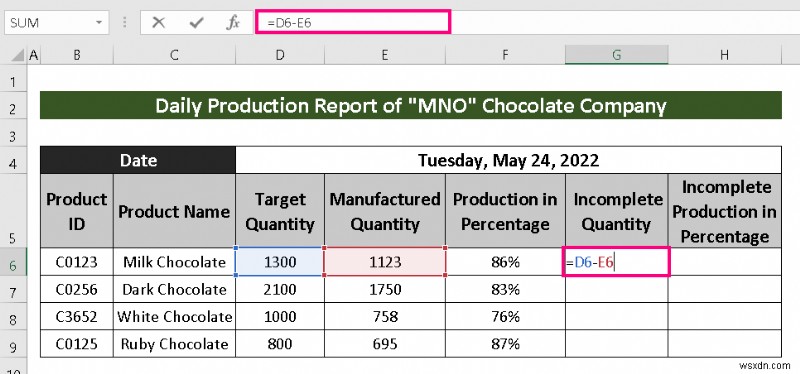Screen dimensions: 800x374
Task: Click the Incomplete Quantity header cell
Action: click(x=616, y=211)
